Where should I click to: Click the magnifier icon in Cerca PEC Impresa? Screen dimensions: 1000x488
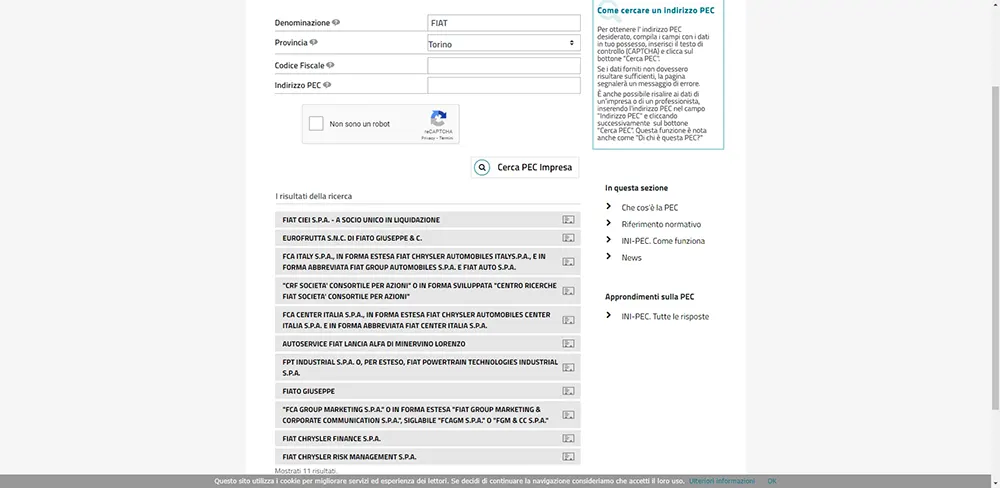tap(482, 168)
